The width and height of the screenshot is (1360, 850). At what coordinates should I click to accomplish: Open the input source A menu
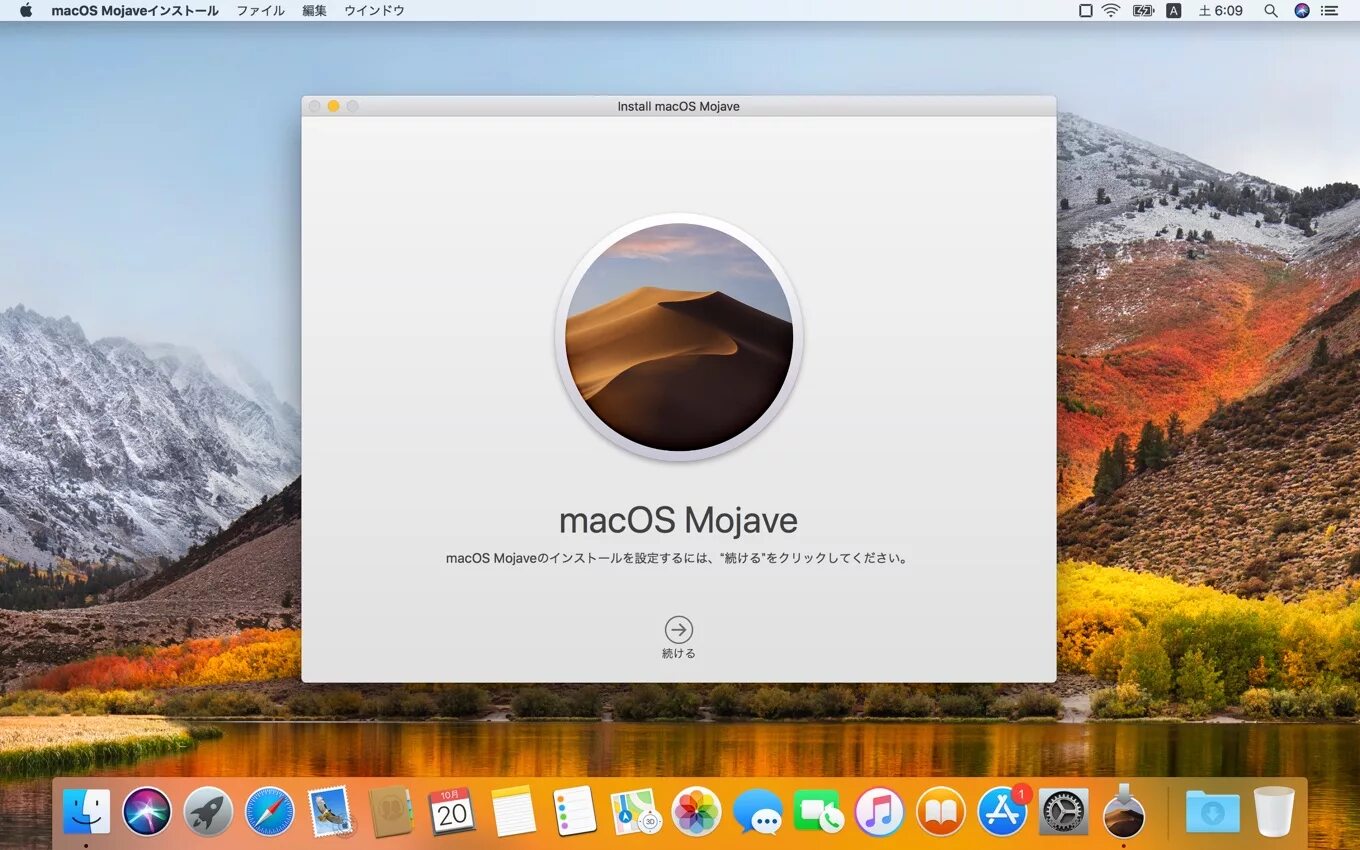1174,10
